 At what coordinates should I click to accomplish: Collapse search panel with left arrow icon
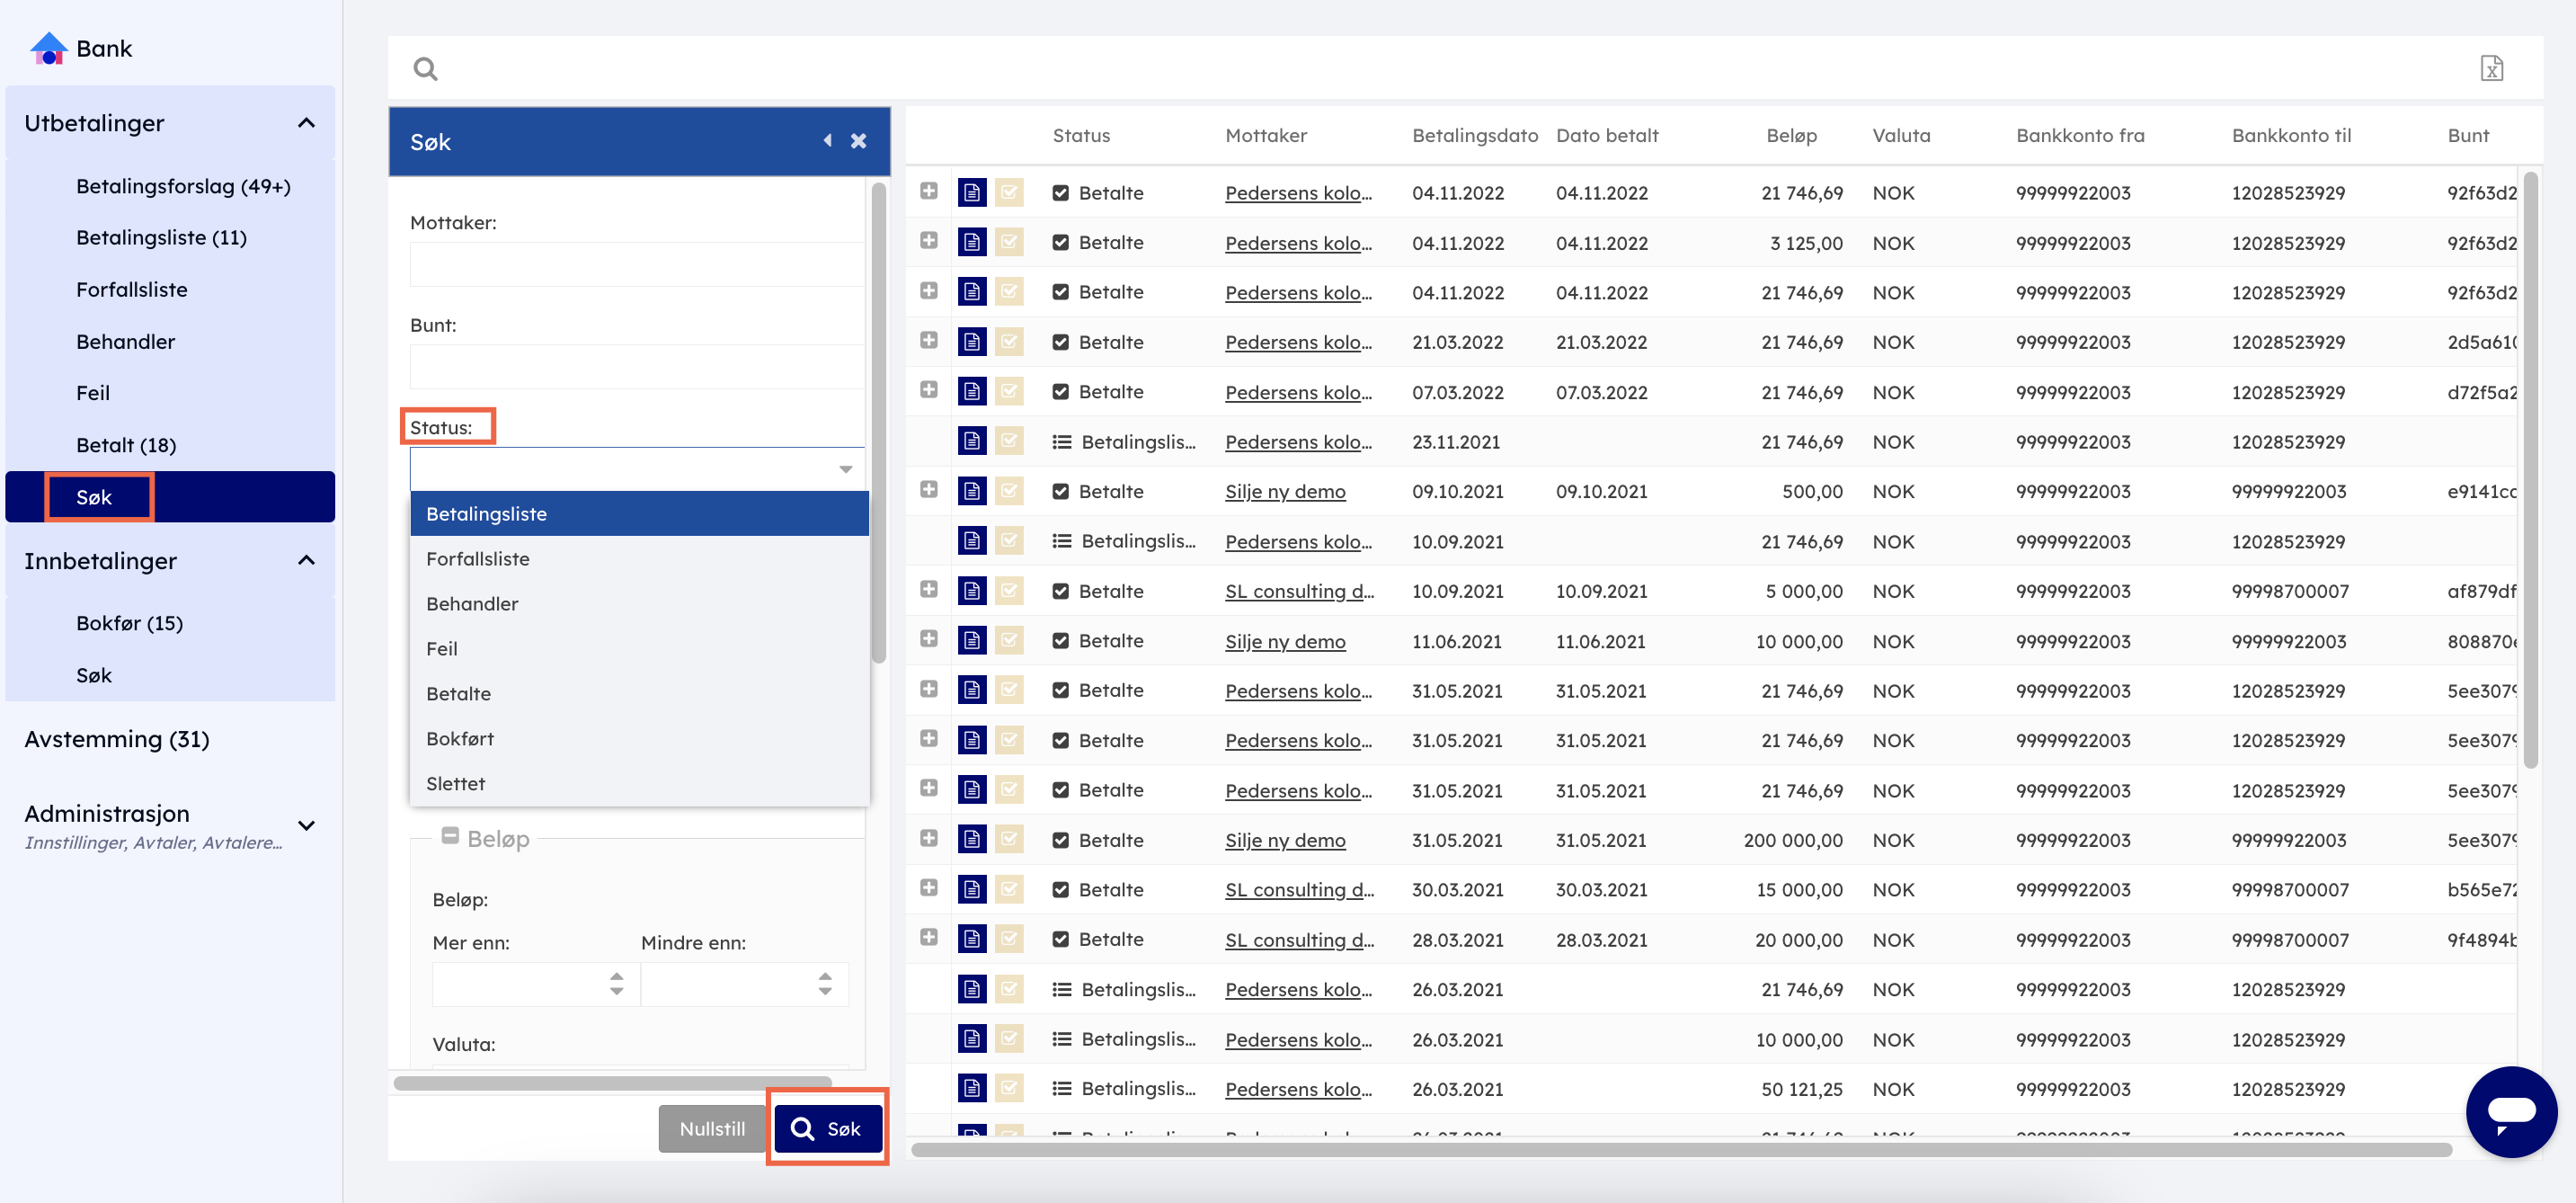coord(827,141)
